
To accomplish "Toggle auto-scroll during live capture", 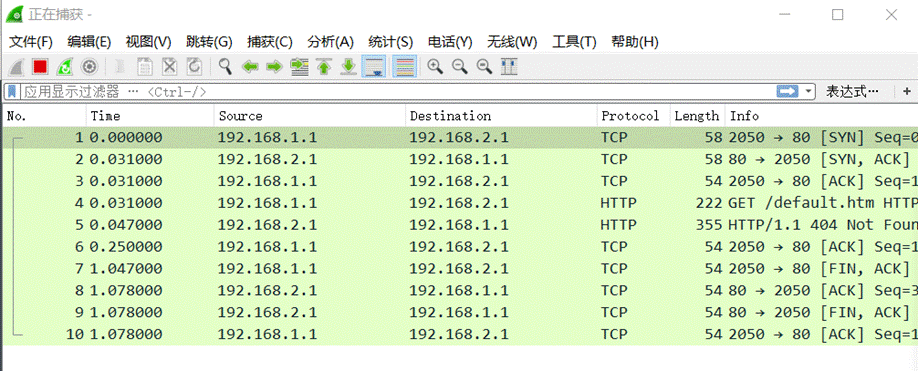I will pos(374,67).
